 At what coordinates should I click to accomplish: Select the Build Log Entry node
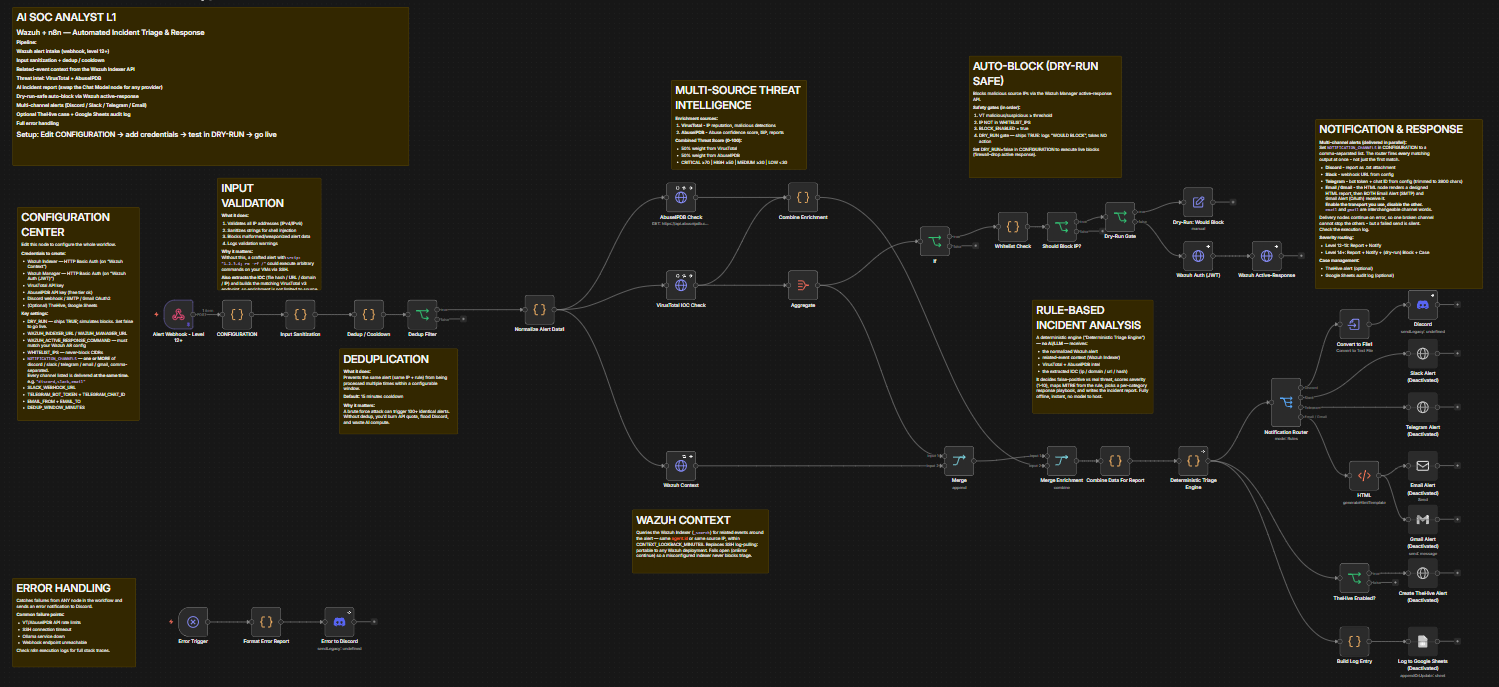pos(1353,640)
